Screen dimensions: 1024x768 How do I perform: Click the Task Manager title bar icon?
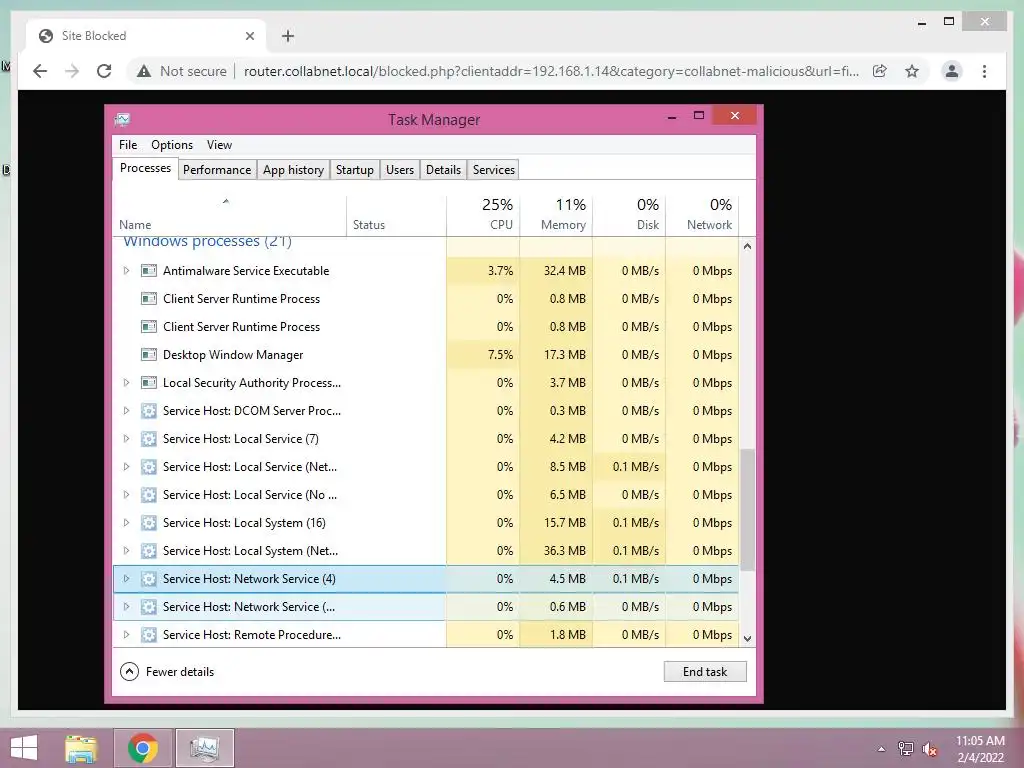point(122,120)
